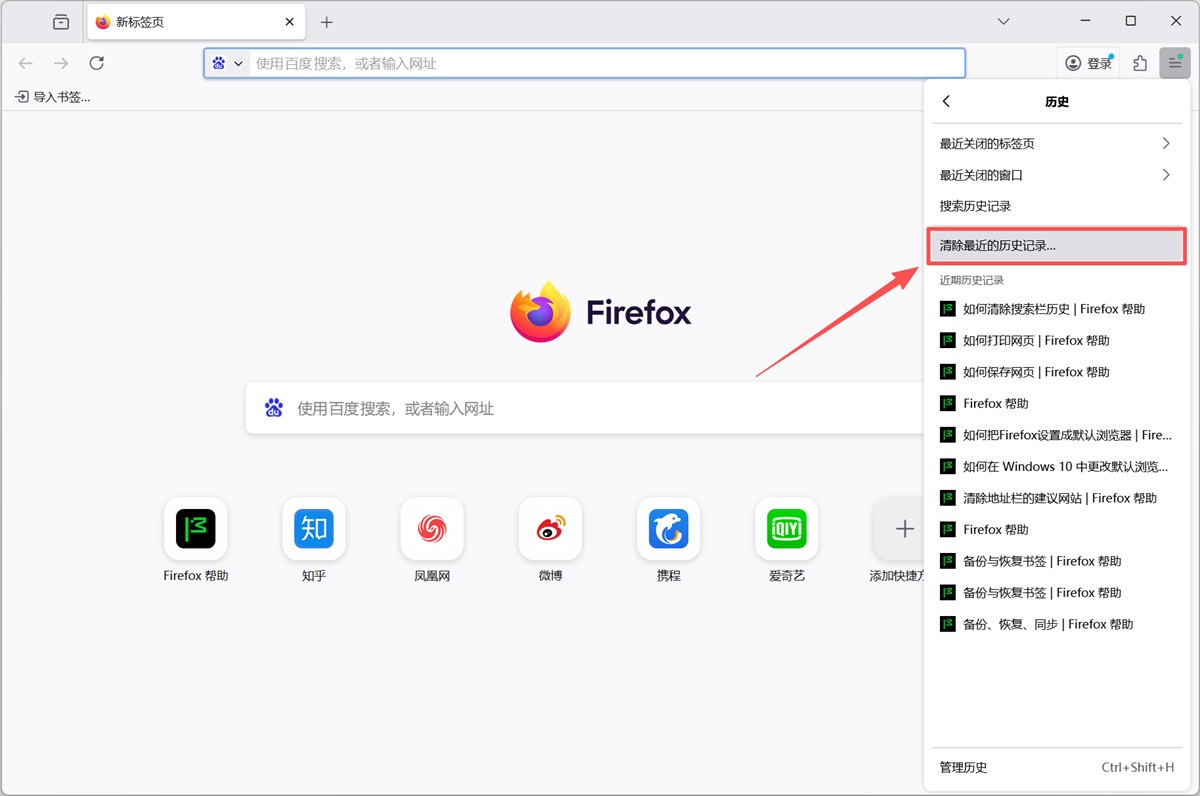Open 如何打印网页 history entry
The width and height of the screenshot is (1200, 796).
(1036, 340)
